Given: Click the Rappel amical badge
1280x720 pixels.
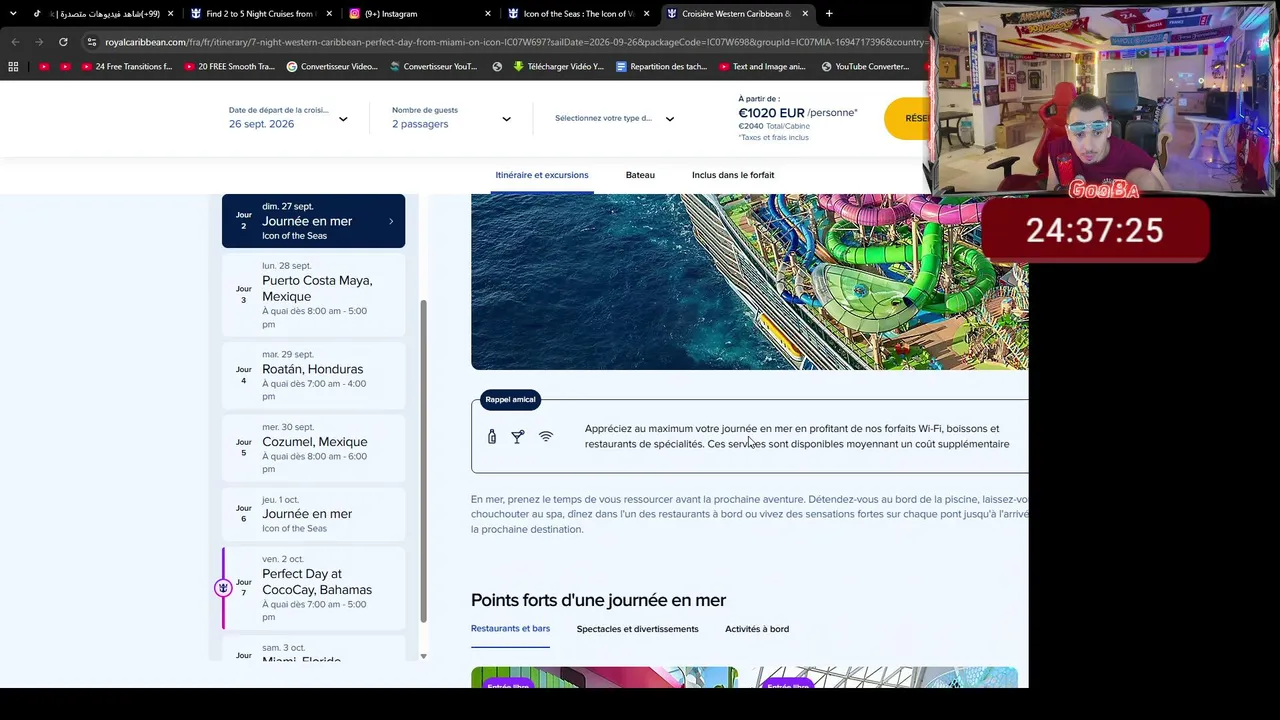Looking at the screenshot, I should (510, 400).
